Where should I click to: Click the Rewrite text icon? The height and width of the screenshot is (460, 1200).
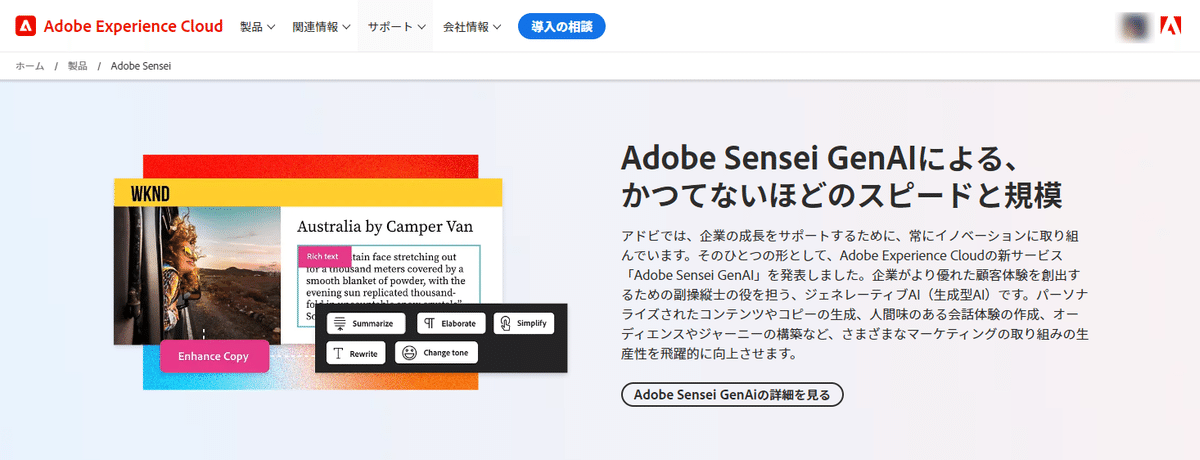(x=339, y=353)
